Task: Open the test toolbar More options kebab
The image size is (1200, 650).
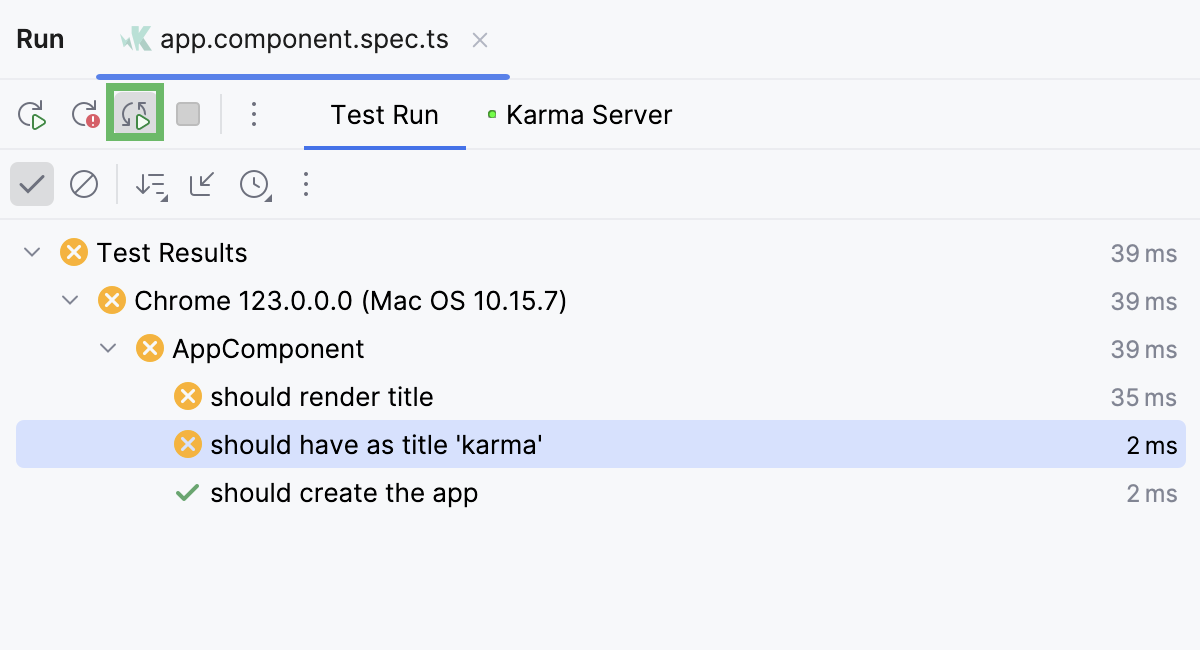Action: click(306, 185)
